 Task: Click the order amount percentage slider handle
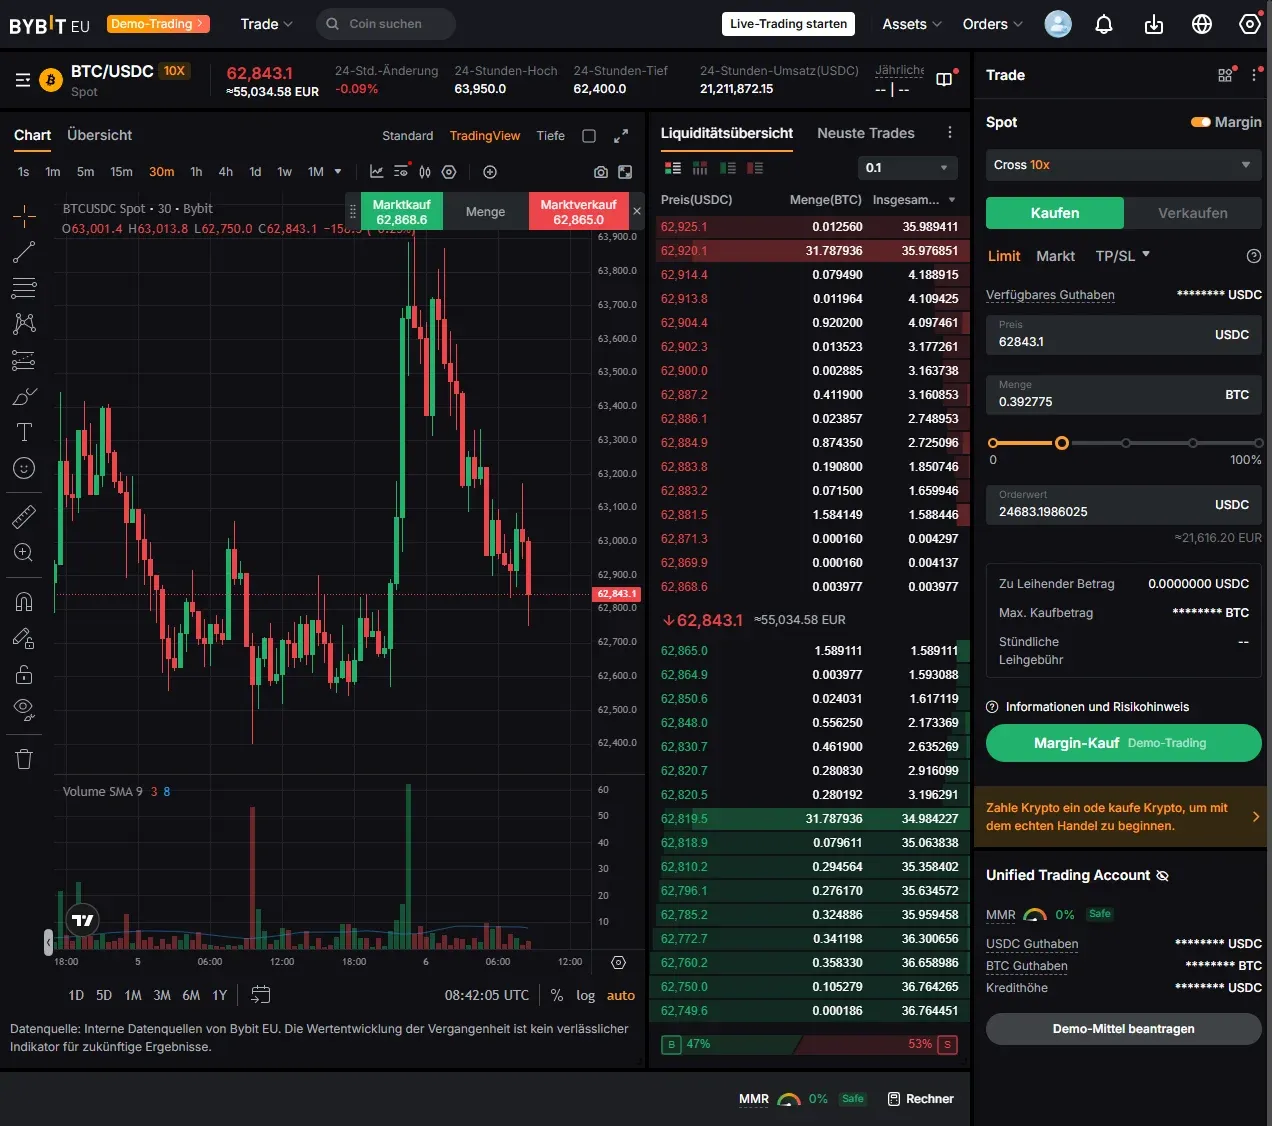point(1062,443)
